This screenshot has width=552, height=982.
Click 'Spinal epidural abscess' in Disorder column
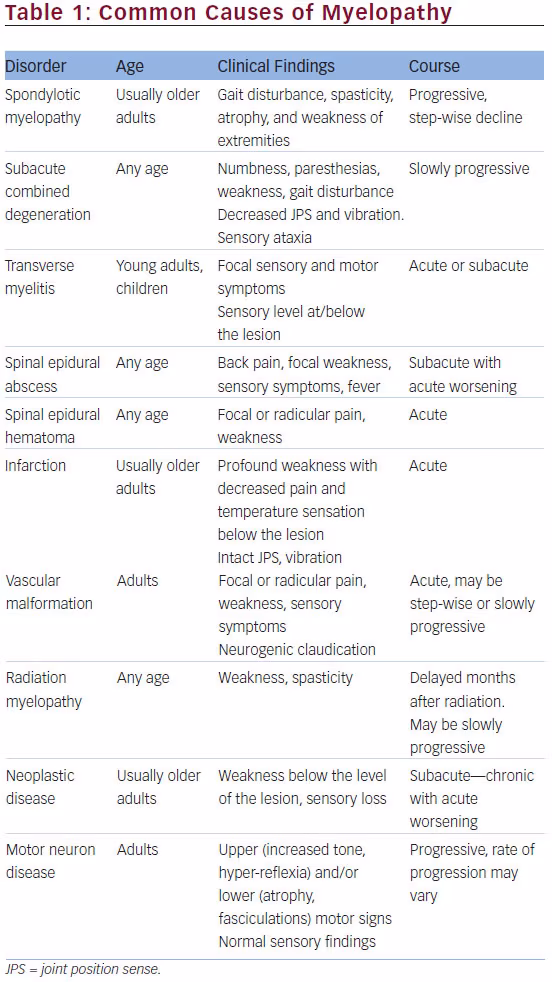click(x=52, y=375)
